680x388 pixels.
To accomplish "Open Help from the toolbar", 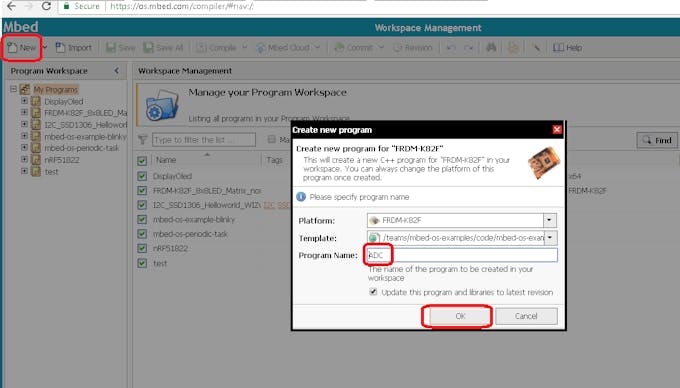I will pyautogui.click(x=568, y=48).
